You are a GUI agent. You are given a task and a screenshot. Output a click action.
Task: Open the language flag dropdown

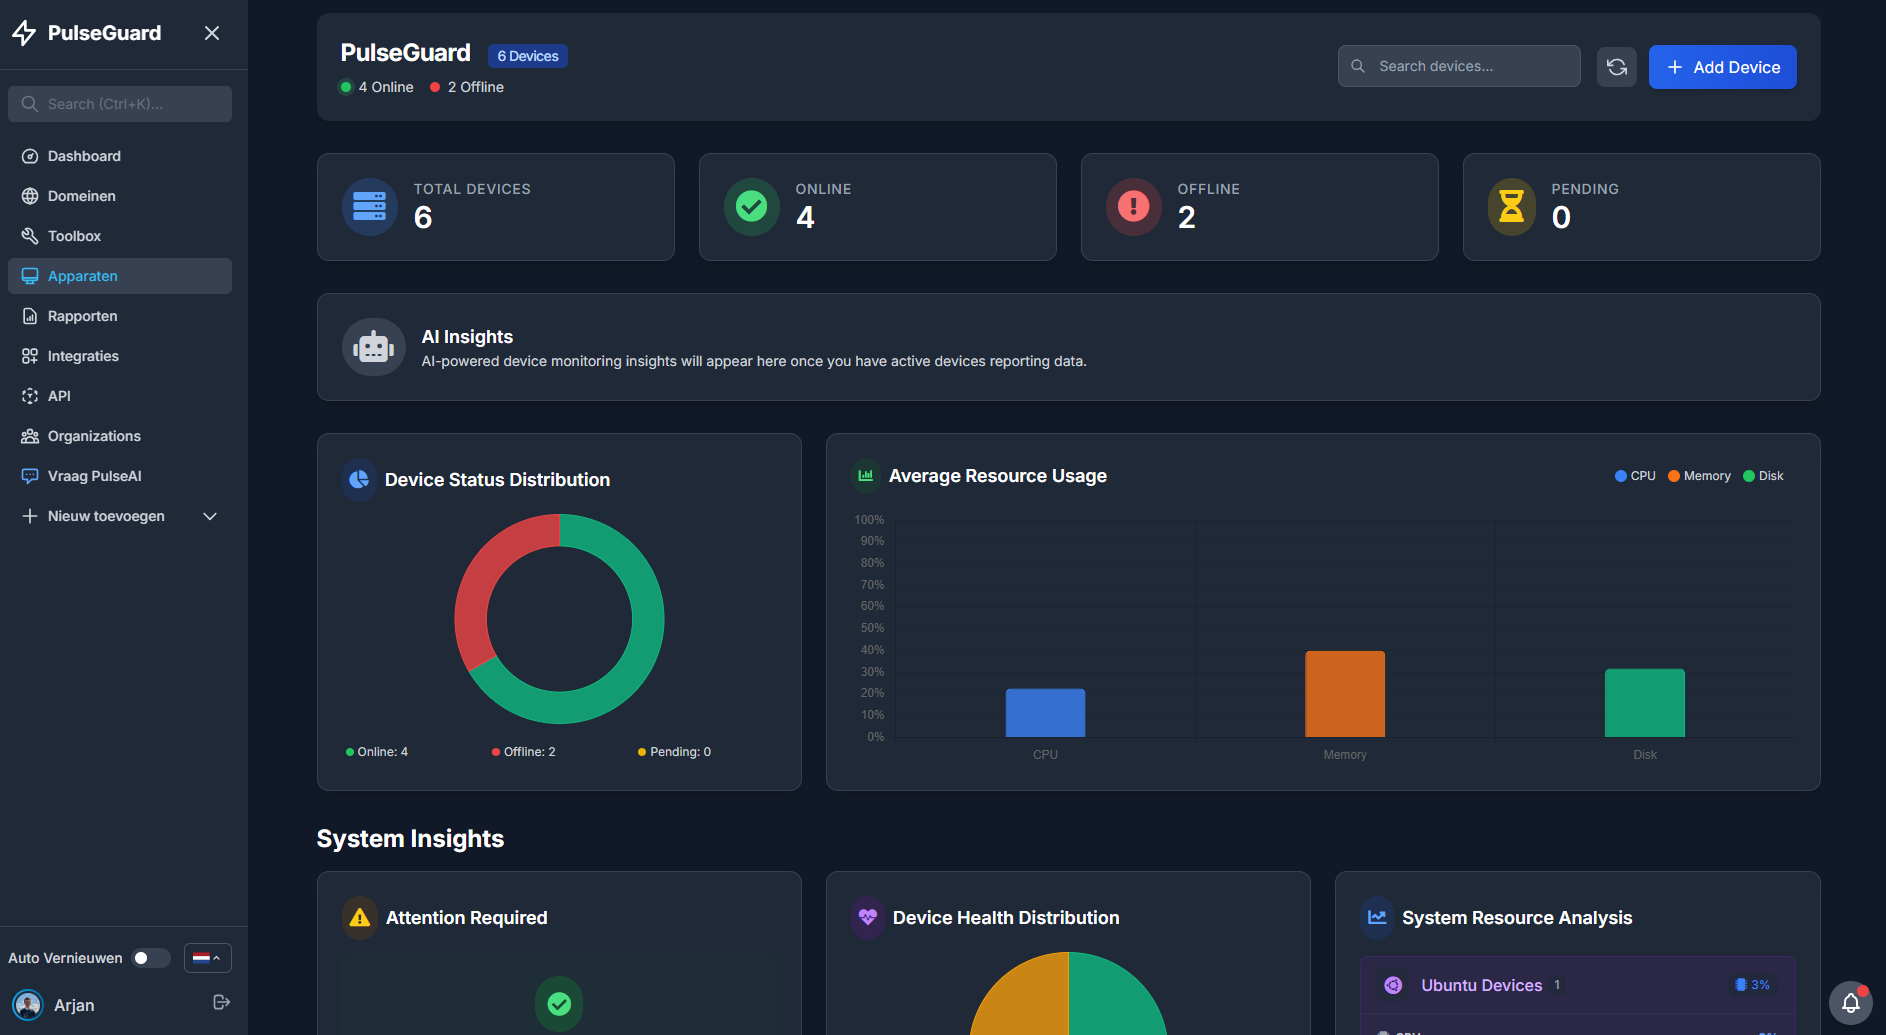[x=206, y=957]
